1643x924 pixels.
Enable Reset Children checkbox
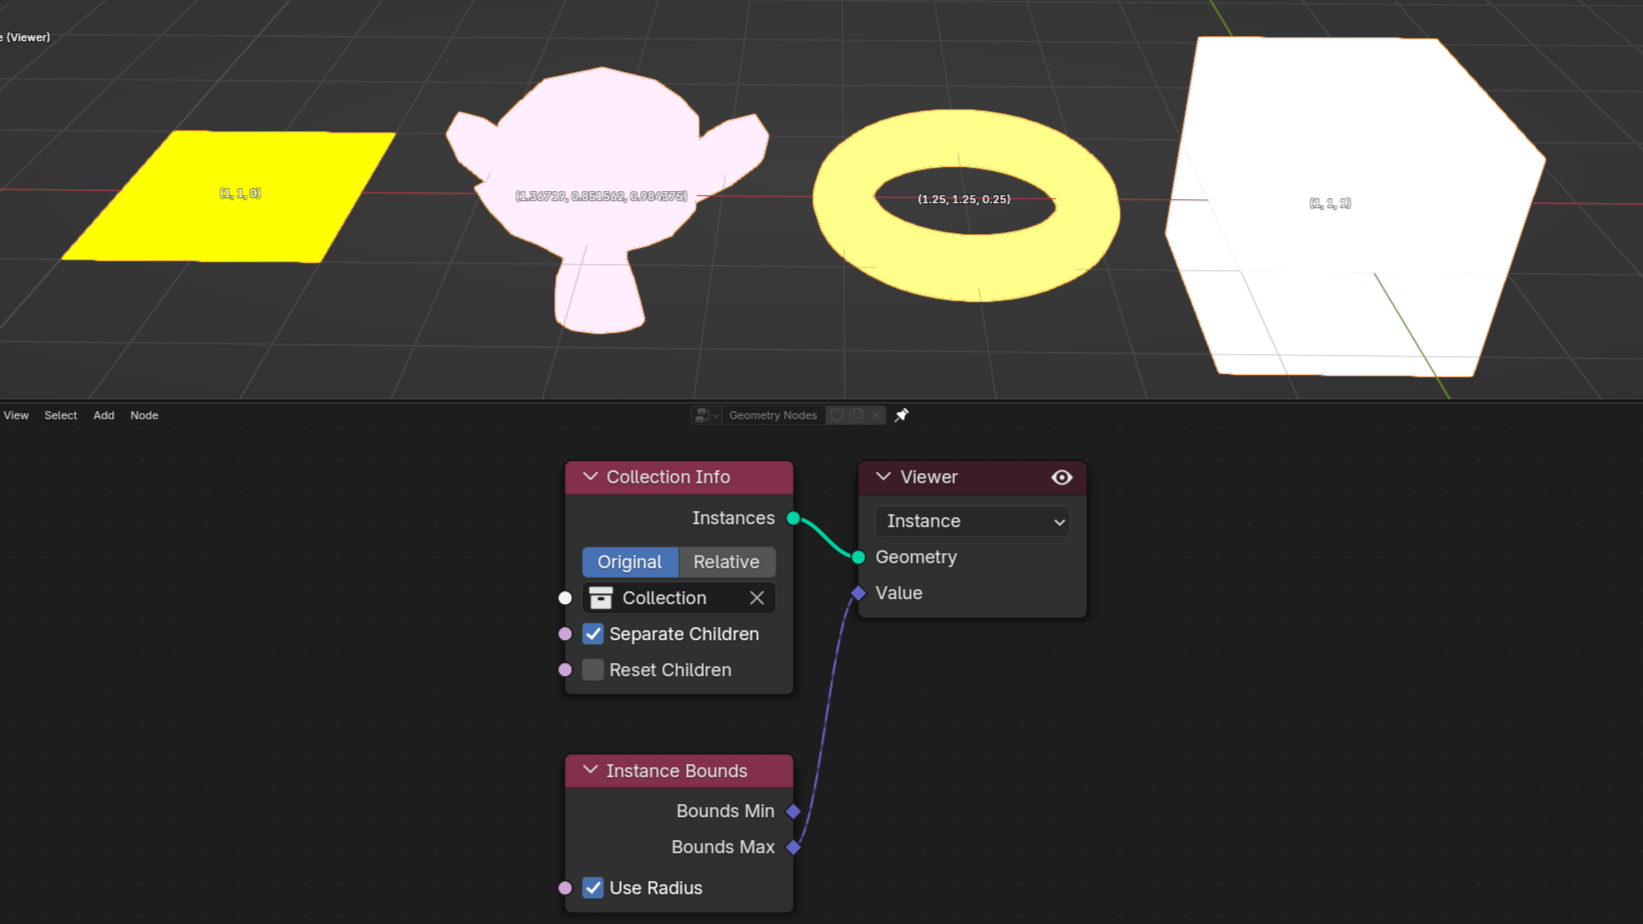(x=593, y=670)
